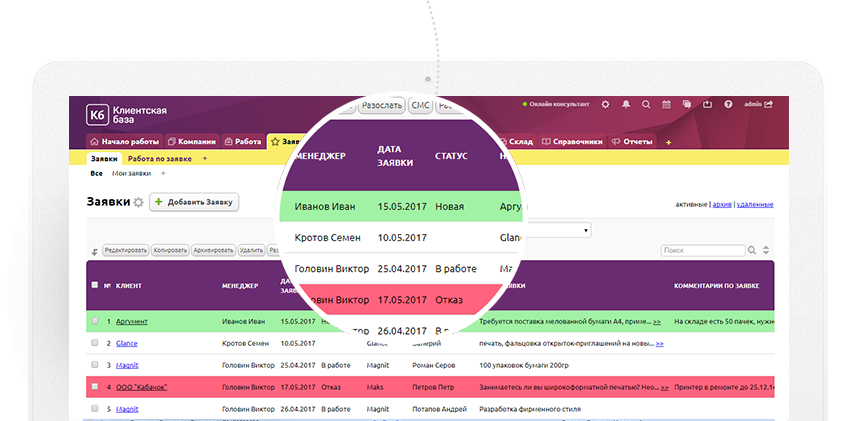Click the notifications bell icon
Viewport: 857px width, 421px height.
point(626,104)
